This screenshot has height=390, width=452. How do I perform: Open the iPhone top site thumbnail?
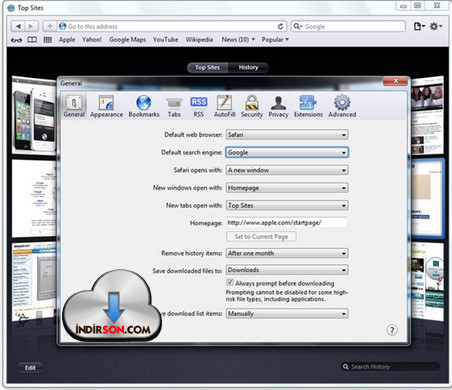click(x=34, y=116)
